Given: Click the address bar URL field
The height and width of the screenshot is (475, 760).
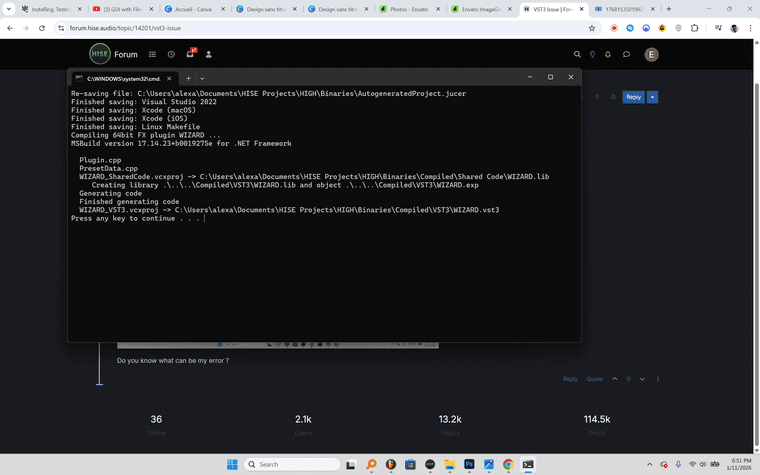Looking at the screenshot, I should tap(325, 28).
